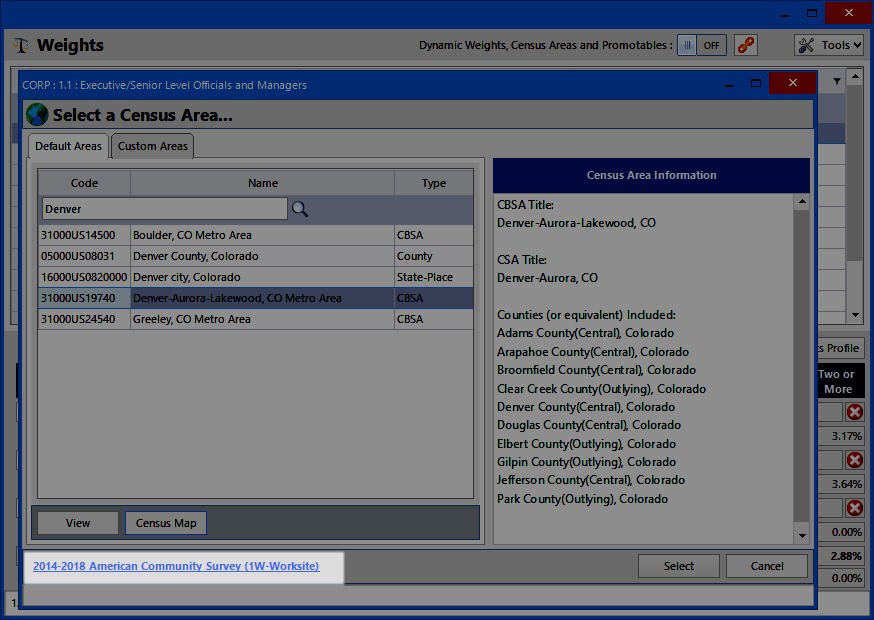The width and height of the screenshot is (874, 620).
Task: Click the red chain link icon
Action: (746, 45)
